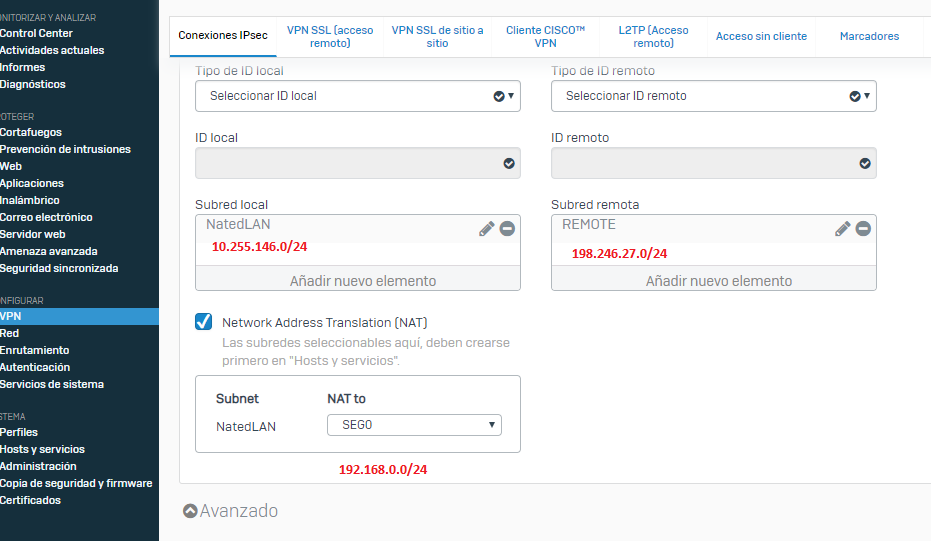This screenshot has height=541, width=931.
Task: Go to the L2TP (Acceso remoto) tab
Action: coord(653,37)
